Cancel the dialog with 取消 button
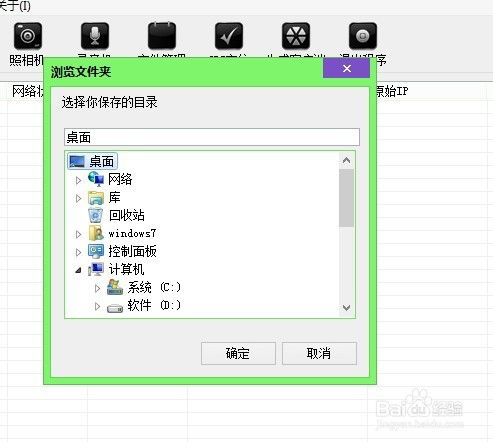This screenshot has width=493, height=442. click(319, 353)
